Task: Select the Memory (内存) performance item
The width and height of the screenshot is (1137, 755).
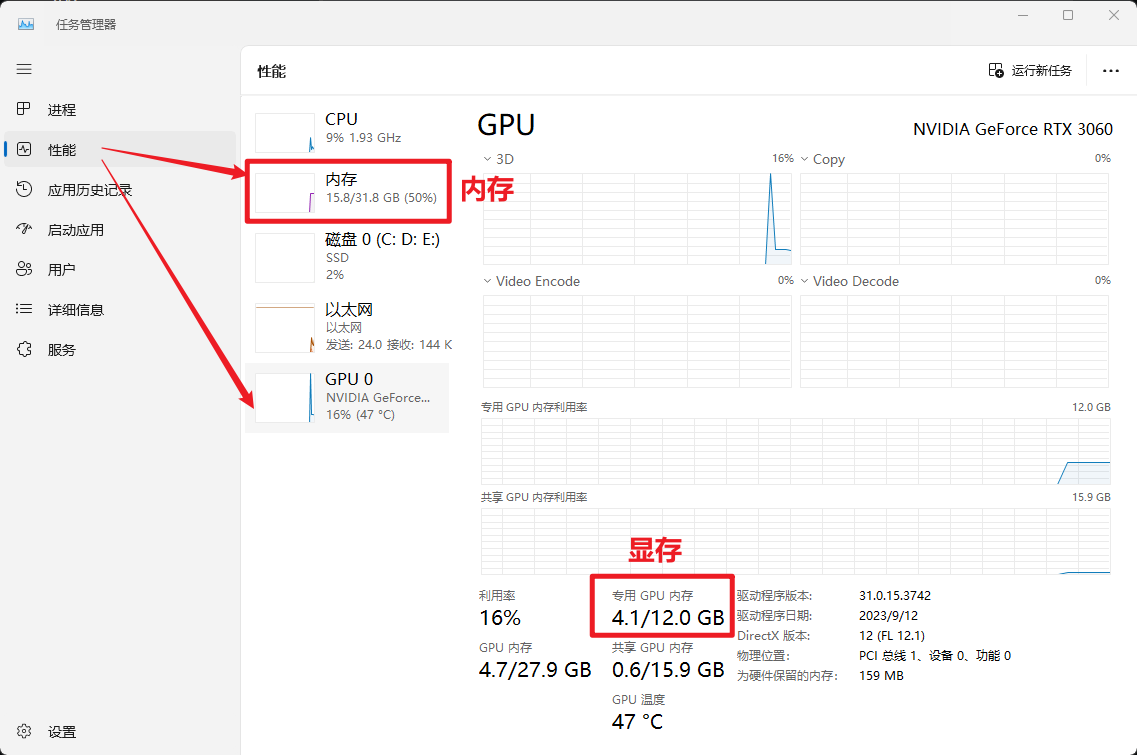Action: pos(347,190)
